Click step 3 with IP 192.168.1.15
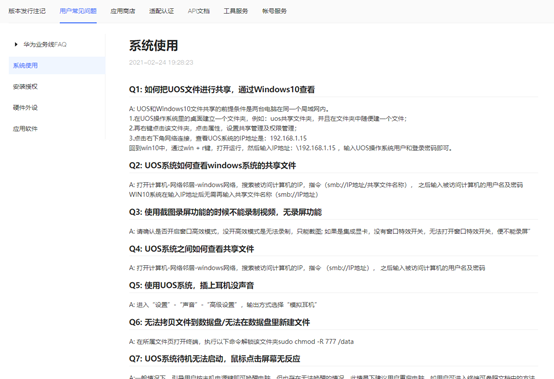This screenshot has height=379, width=554. click(x=218, y=138)
